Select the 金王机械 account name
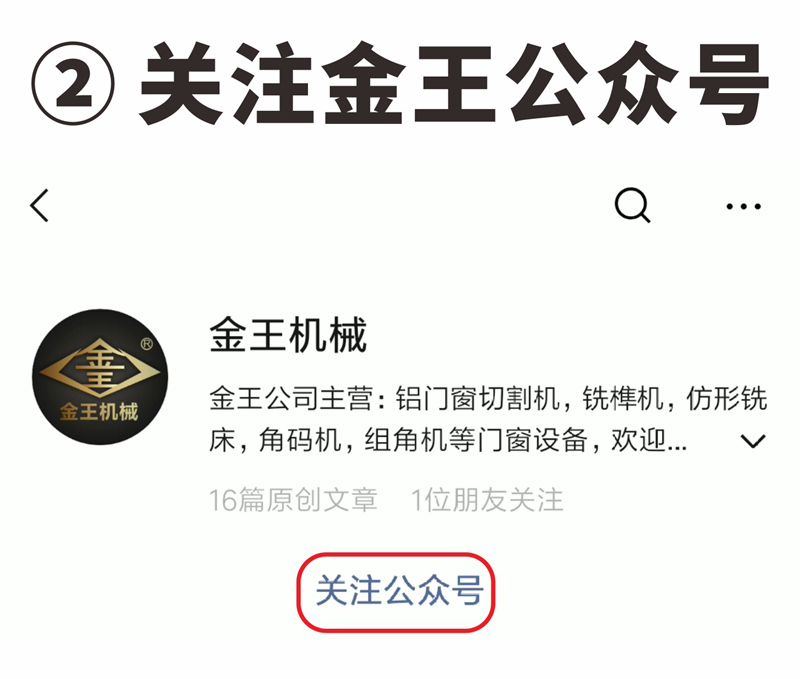 click(288, 335)
